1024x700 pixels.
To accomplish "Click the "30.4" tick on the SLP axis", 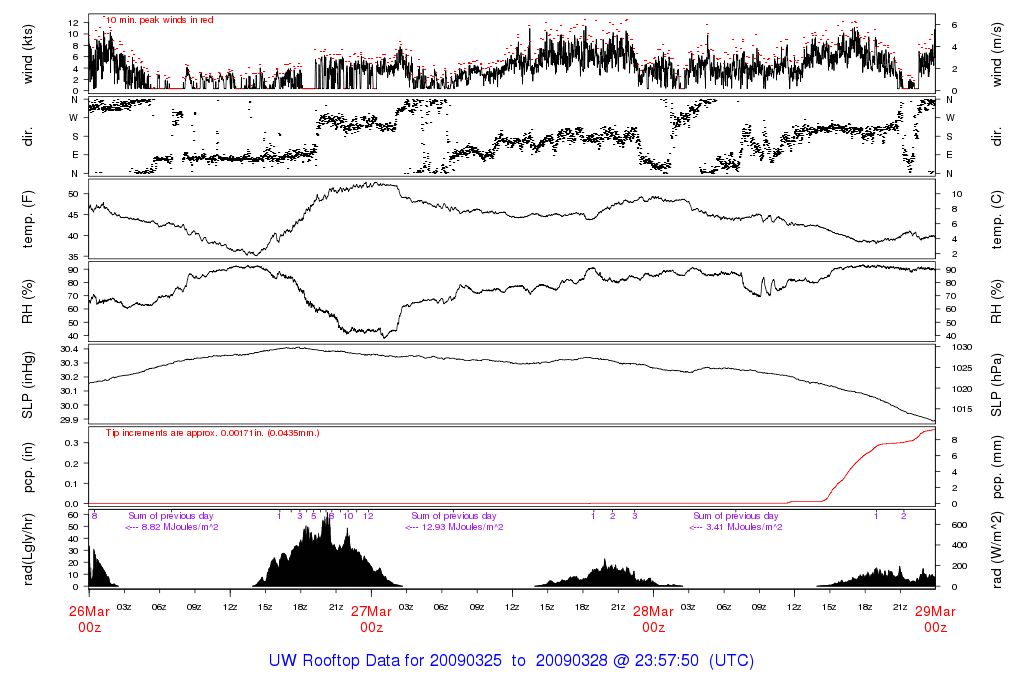I will pos(69,349).
